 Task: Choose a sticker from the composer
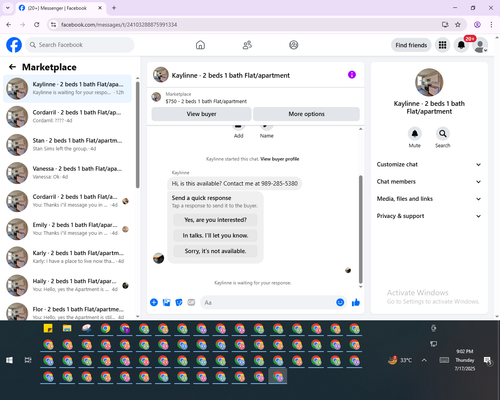coord(179,302)
